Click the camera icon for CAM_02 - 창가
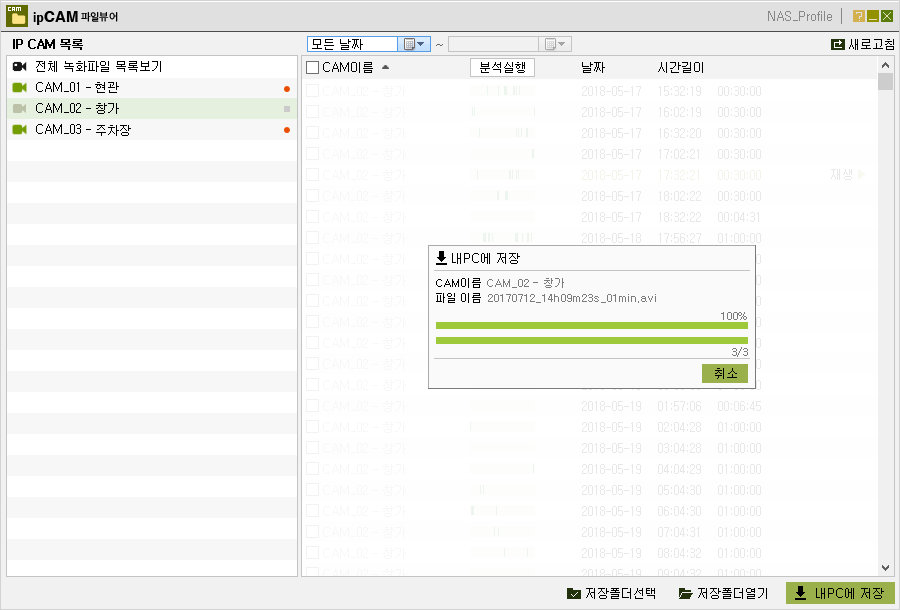This screenshot has height=610, width=900. [x=20, y=108]
